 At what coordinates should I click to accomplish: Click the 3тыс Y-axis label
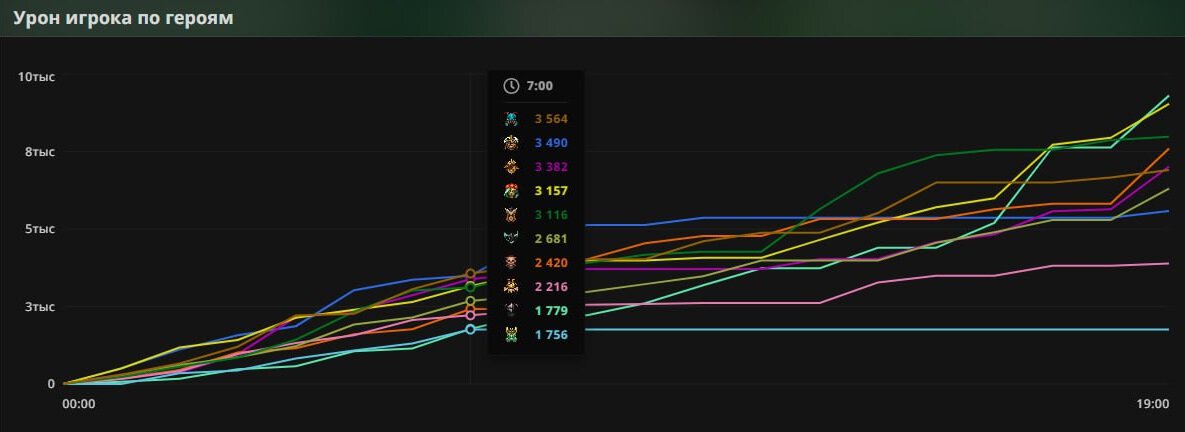coord(40,307)
